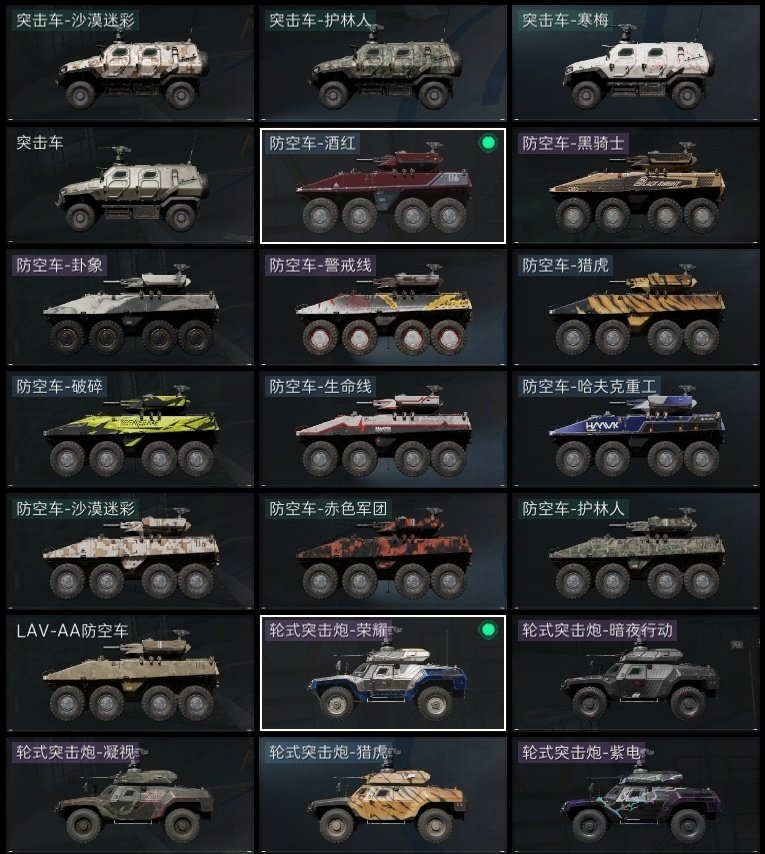Select the default 突击车 skin

(130, 185)
